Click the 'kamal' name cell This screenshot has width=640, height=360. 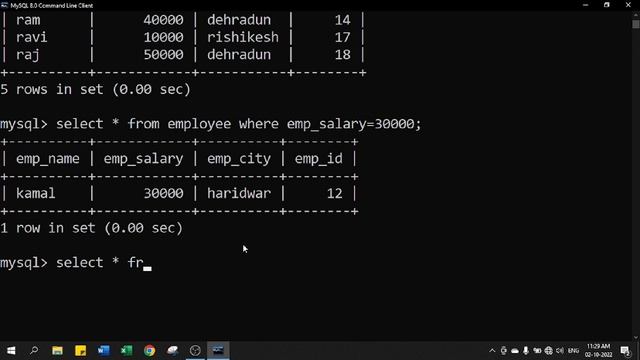pyautogui.click(x=36, y=193)
